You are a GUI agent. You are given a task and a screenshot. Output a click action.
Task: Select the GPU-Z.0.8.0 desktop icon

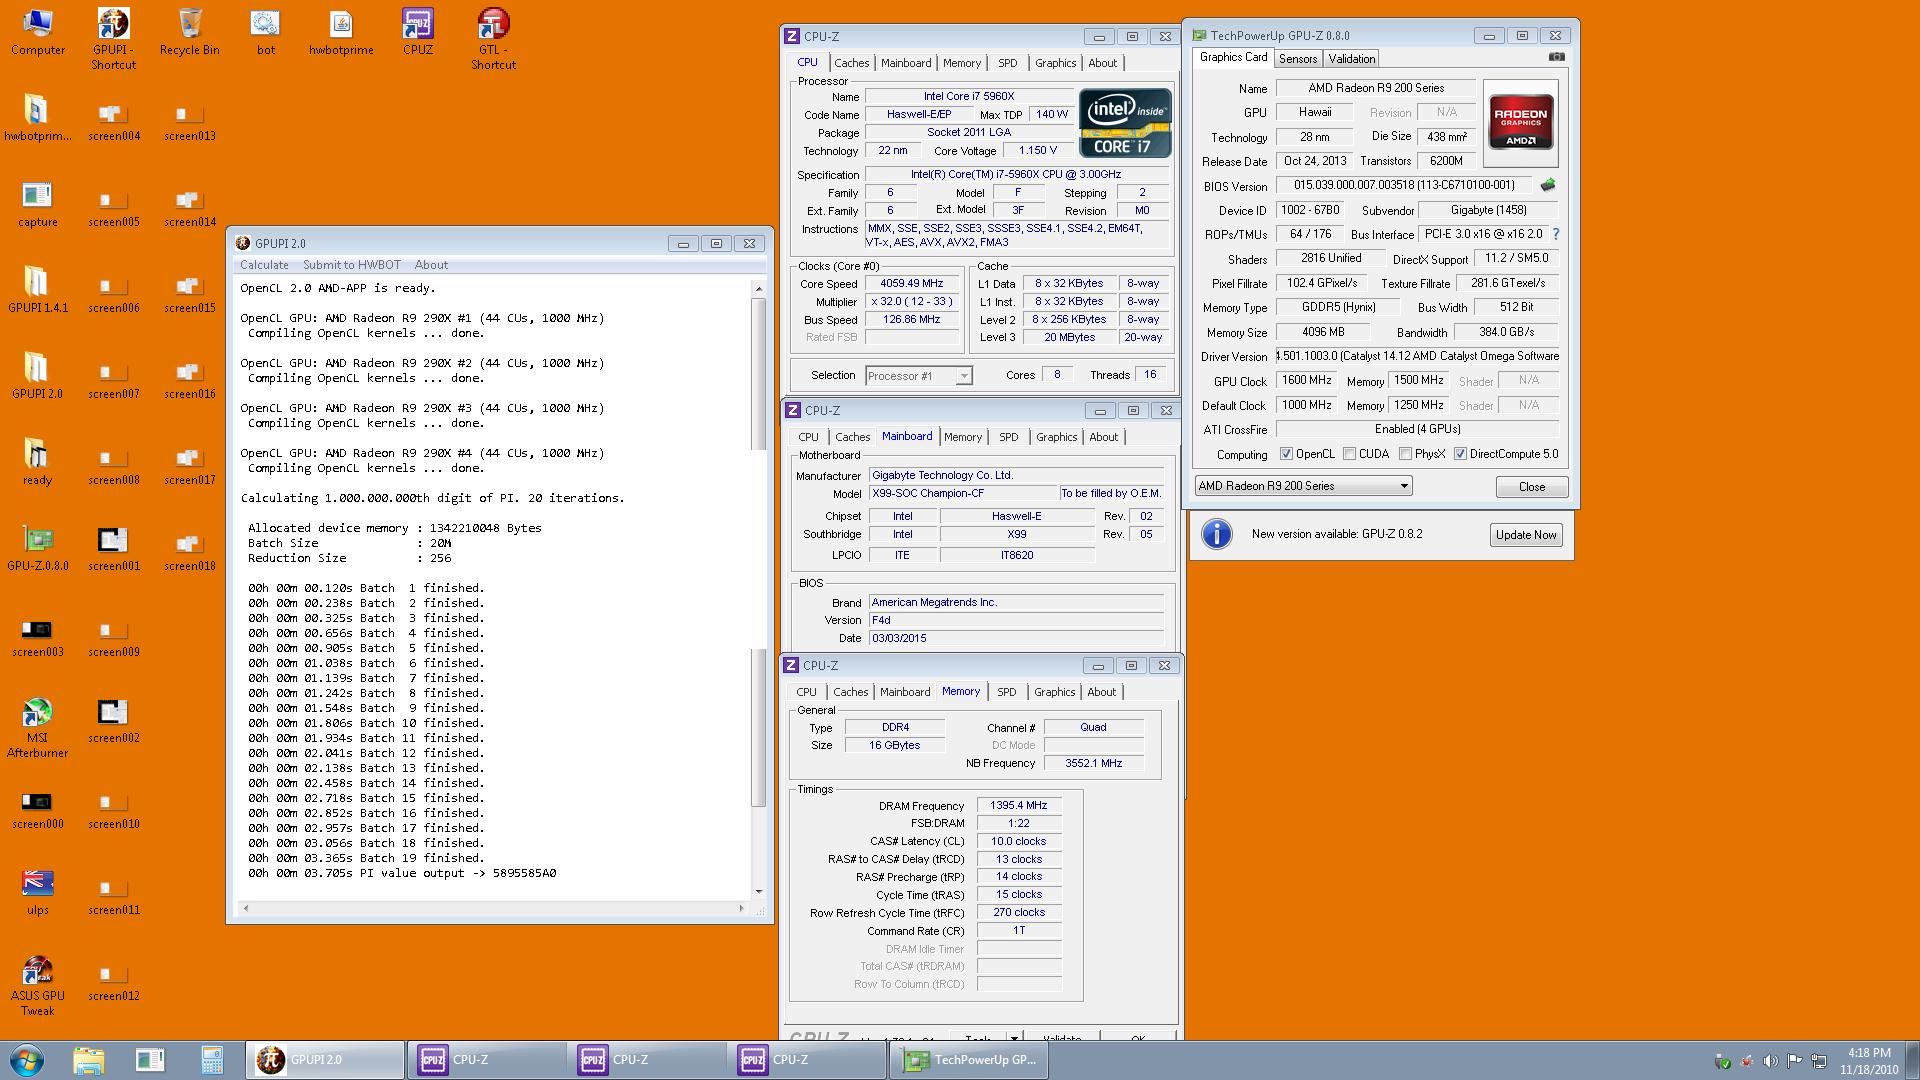coord(38,549)
